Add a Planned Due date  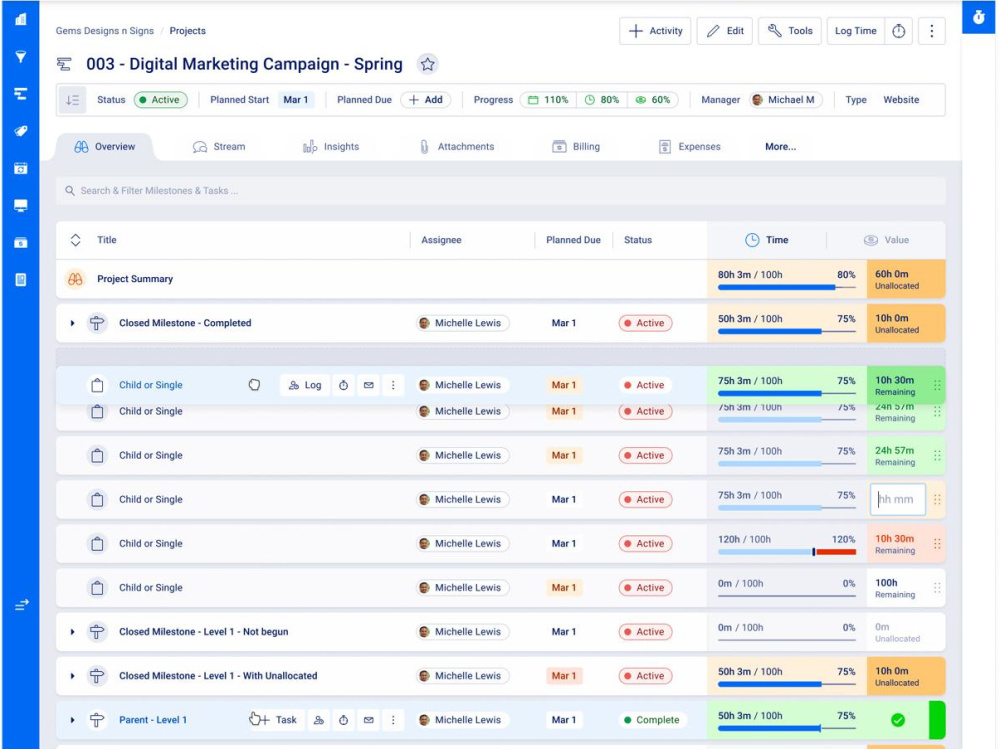(425, 100)
